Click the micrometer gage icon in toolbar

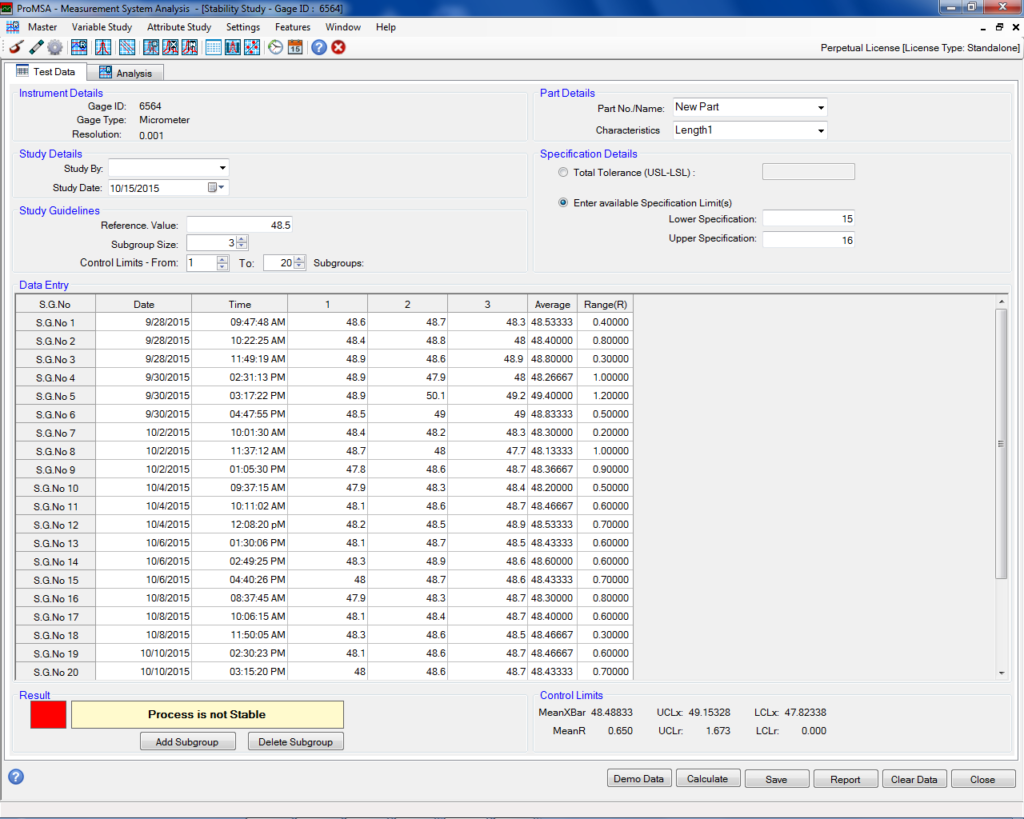point(15,47)
